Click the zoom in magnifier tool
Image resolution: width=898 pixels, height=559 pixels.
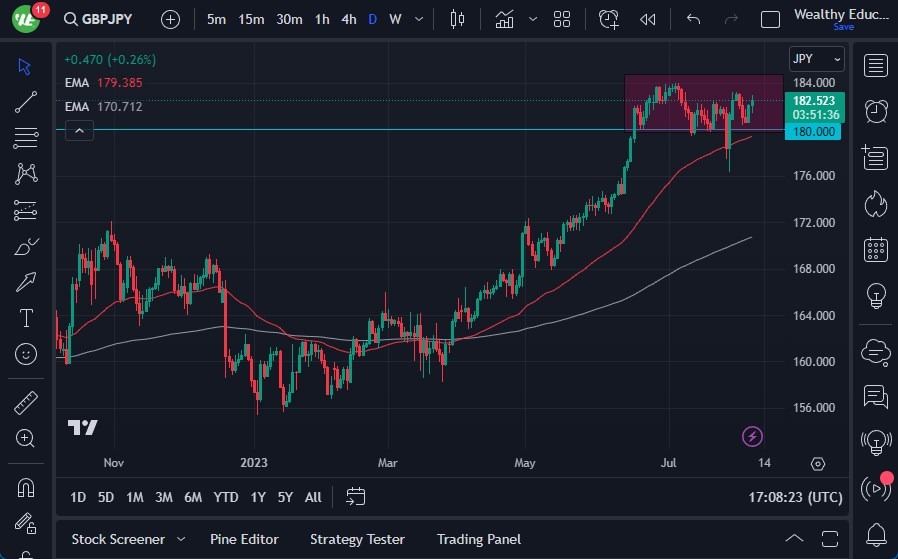coord(26,438)
